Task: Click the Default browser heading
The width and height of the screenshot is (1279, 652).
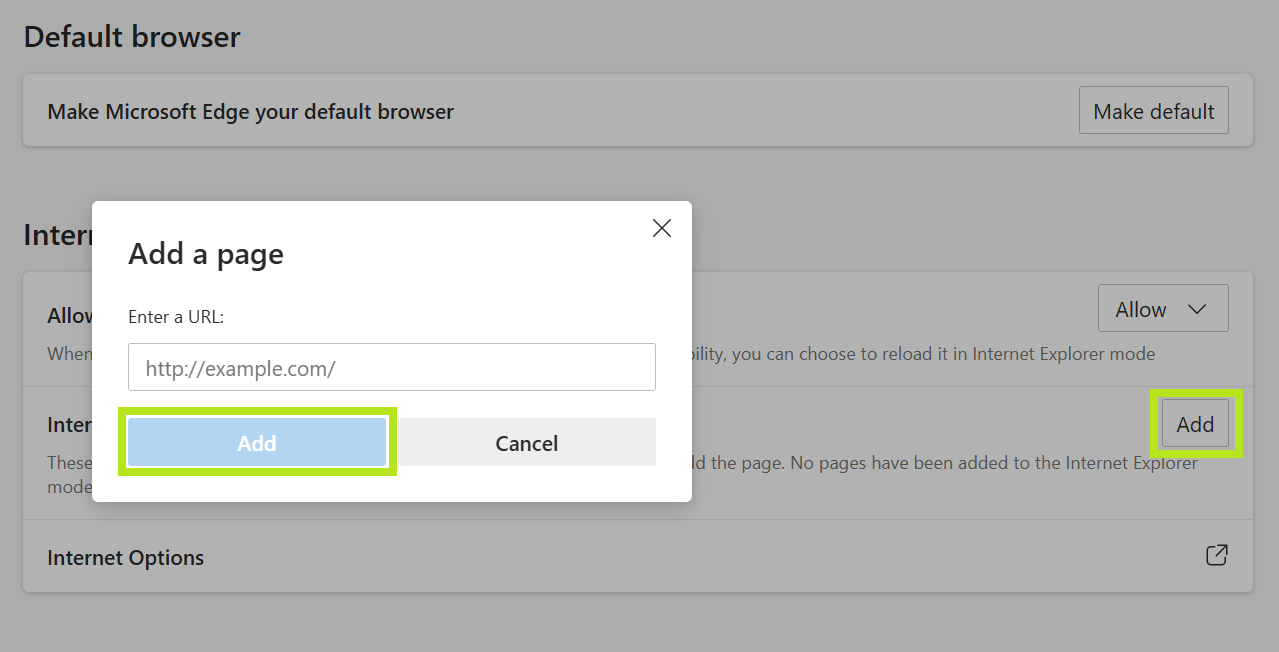Action: (132, 37)
